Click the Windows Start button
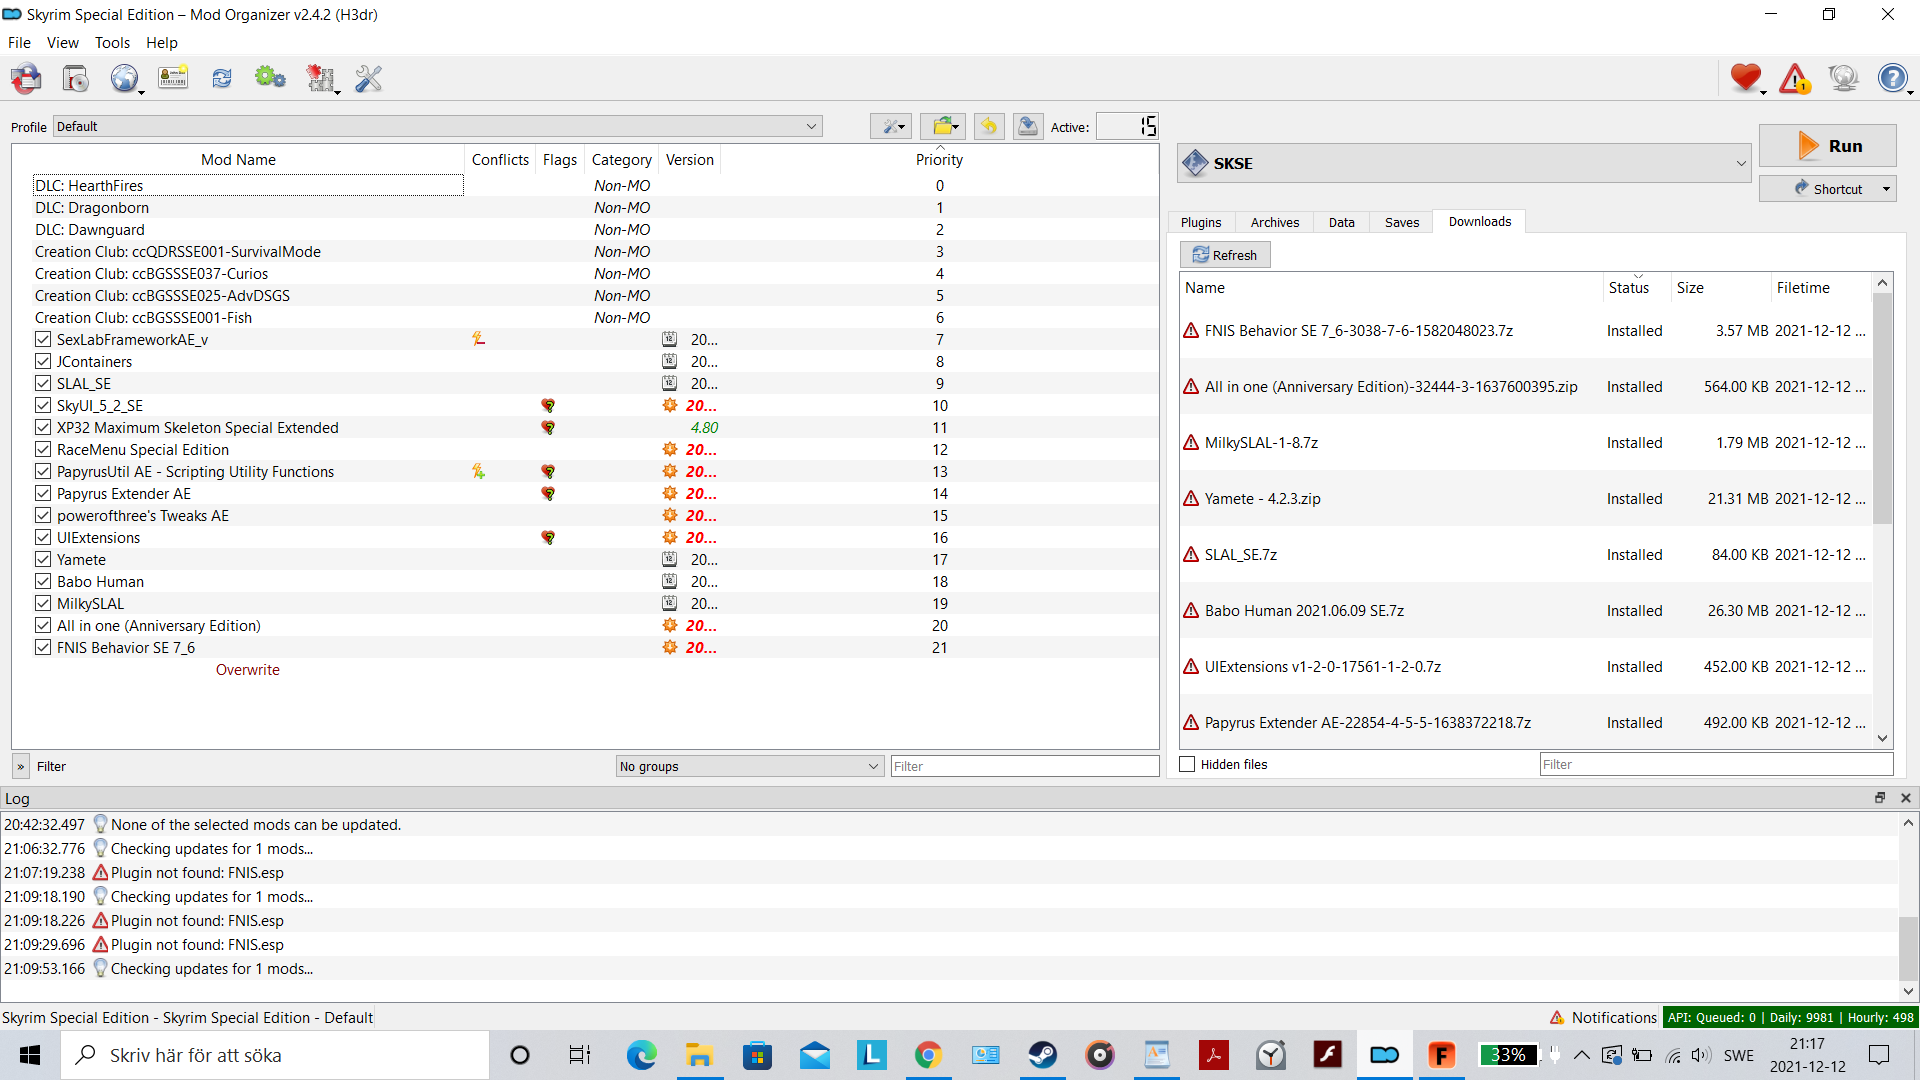Screen dimensions: 1920x1080 click(30, 1055)
